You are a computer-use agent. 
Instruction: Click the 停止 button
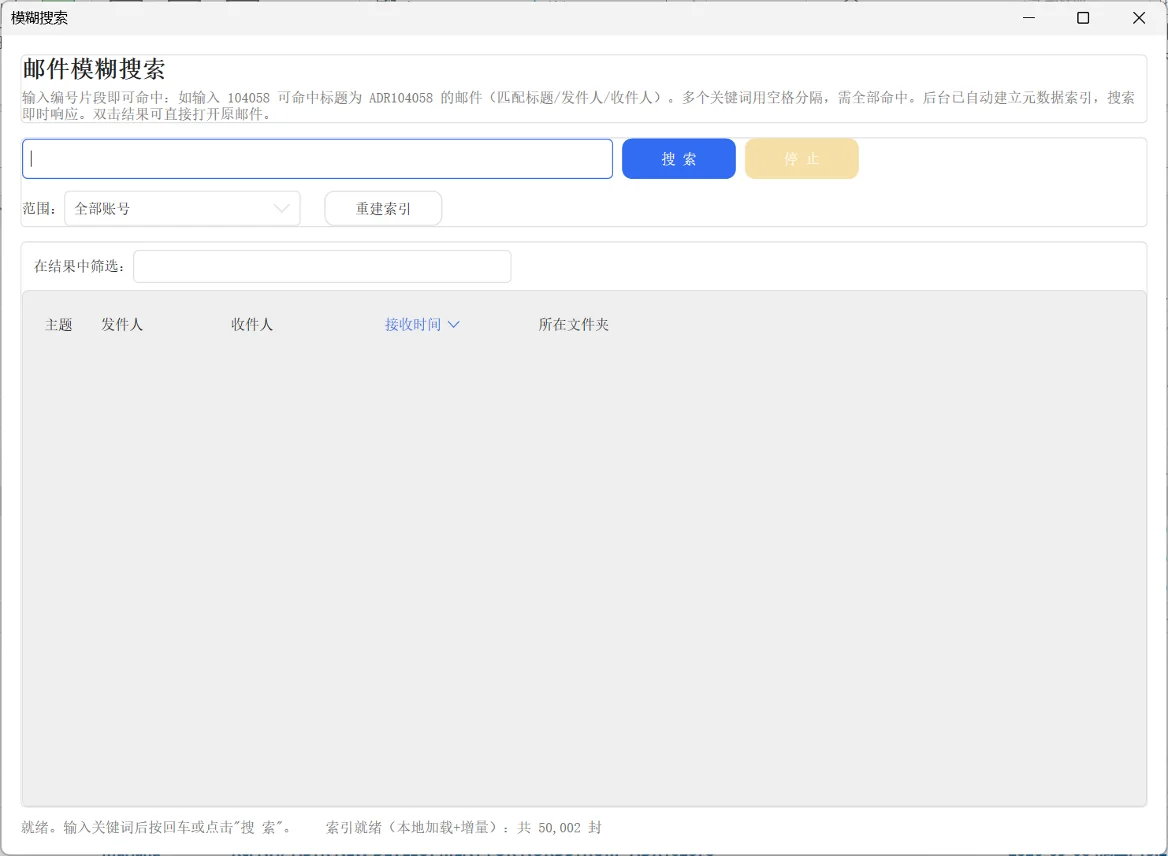tap(802, 159)
